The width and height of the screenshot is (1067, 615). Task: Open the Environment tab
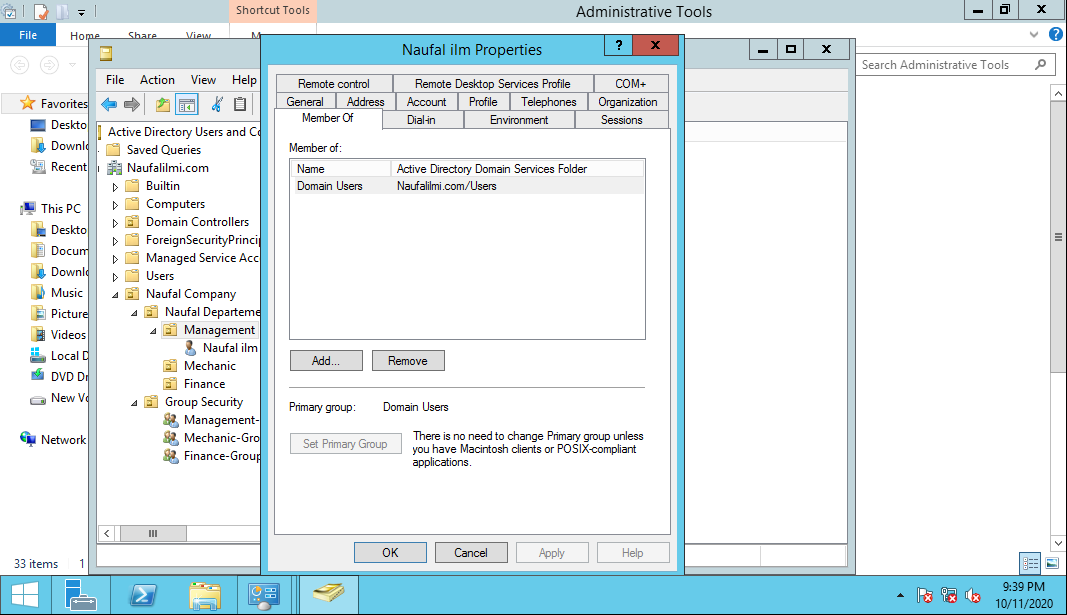point(519,120)
